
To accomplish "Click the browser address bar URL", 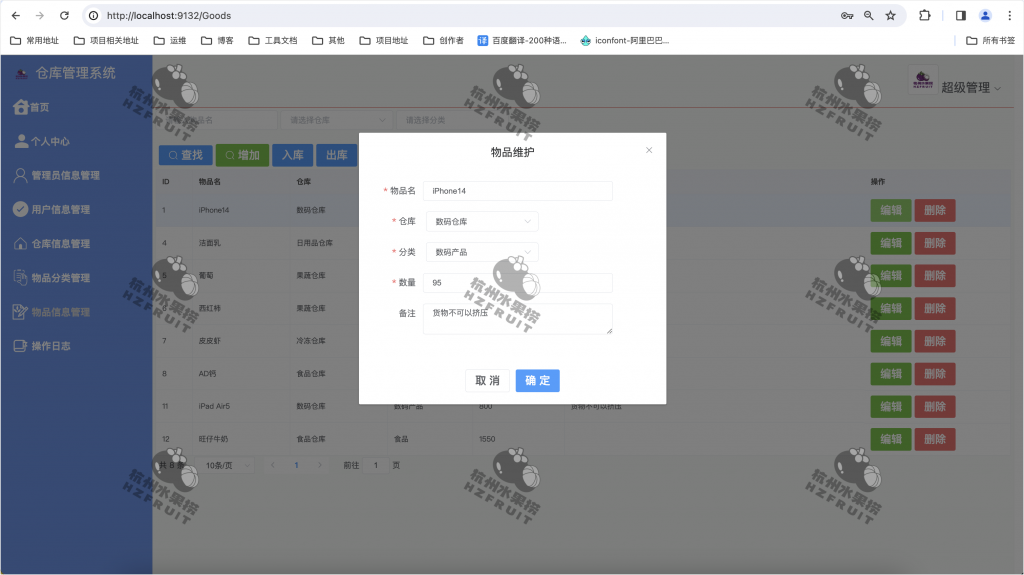I will pos(169,15).
